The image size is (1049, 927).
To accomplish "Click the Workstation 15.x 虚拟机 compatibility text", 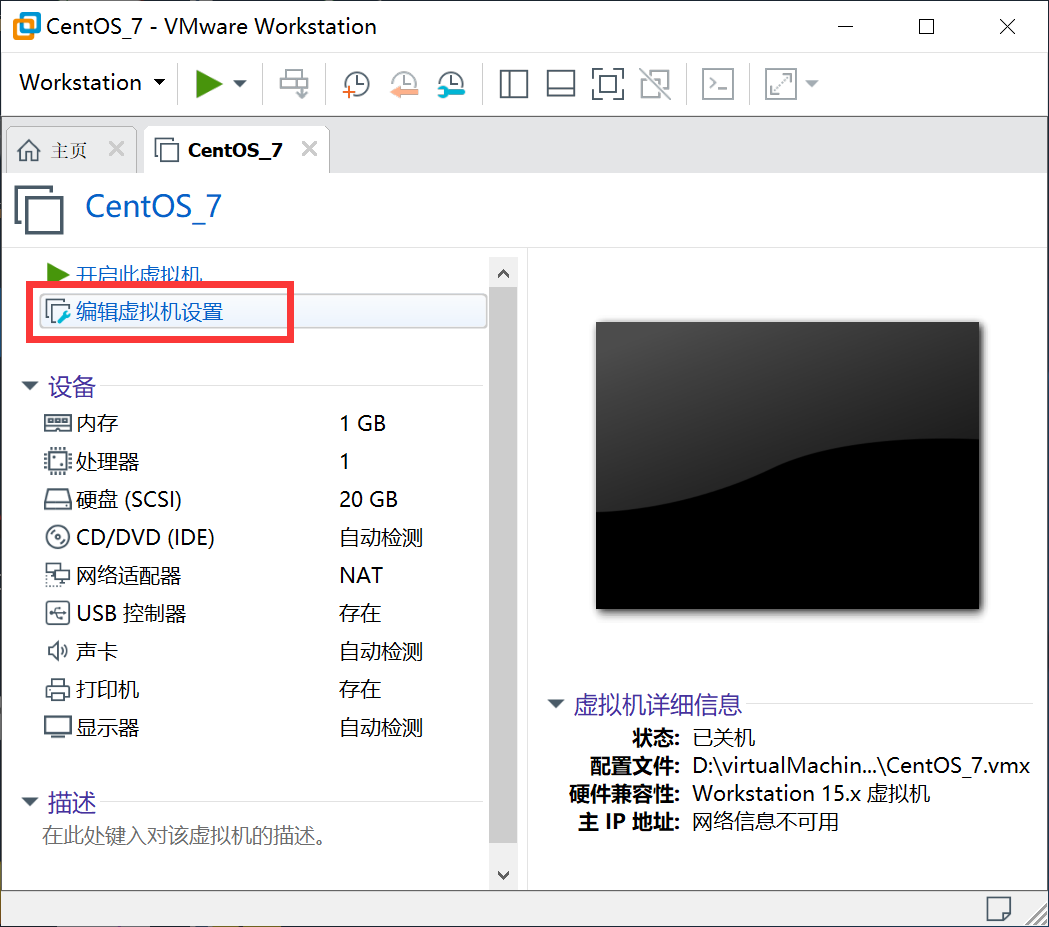I will click(811, 794).
